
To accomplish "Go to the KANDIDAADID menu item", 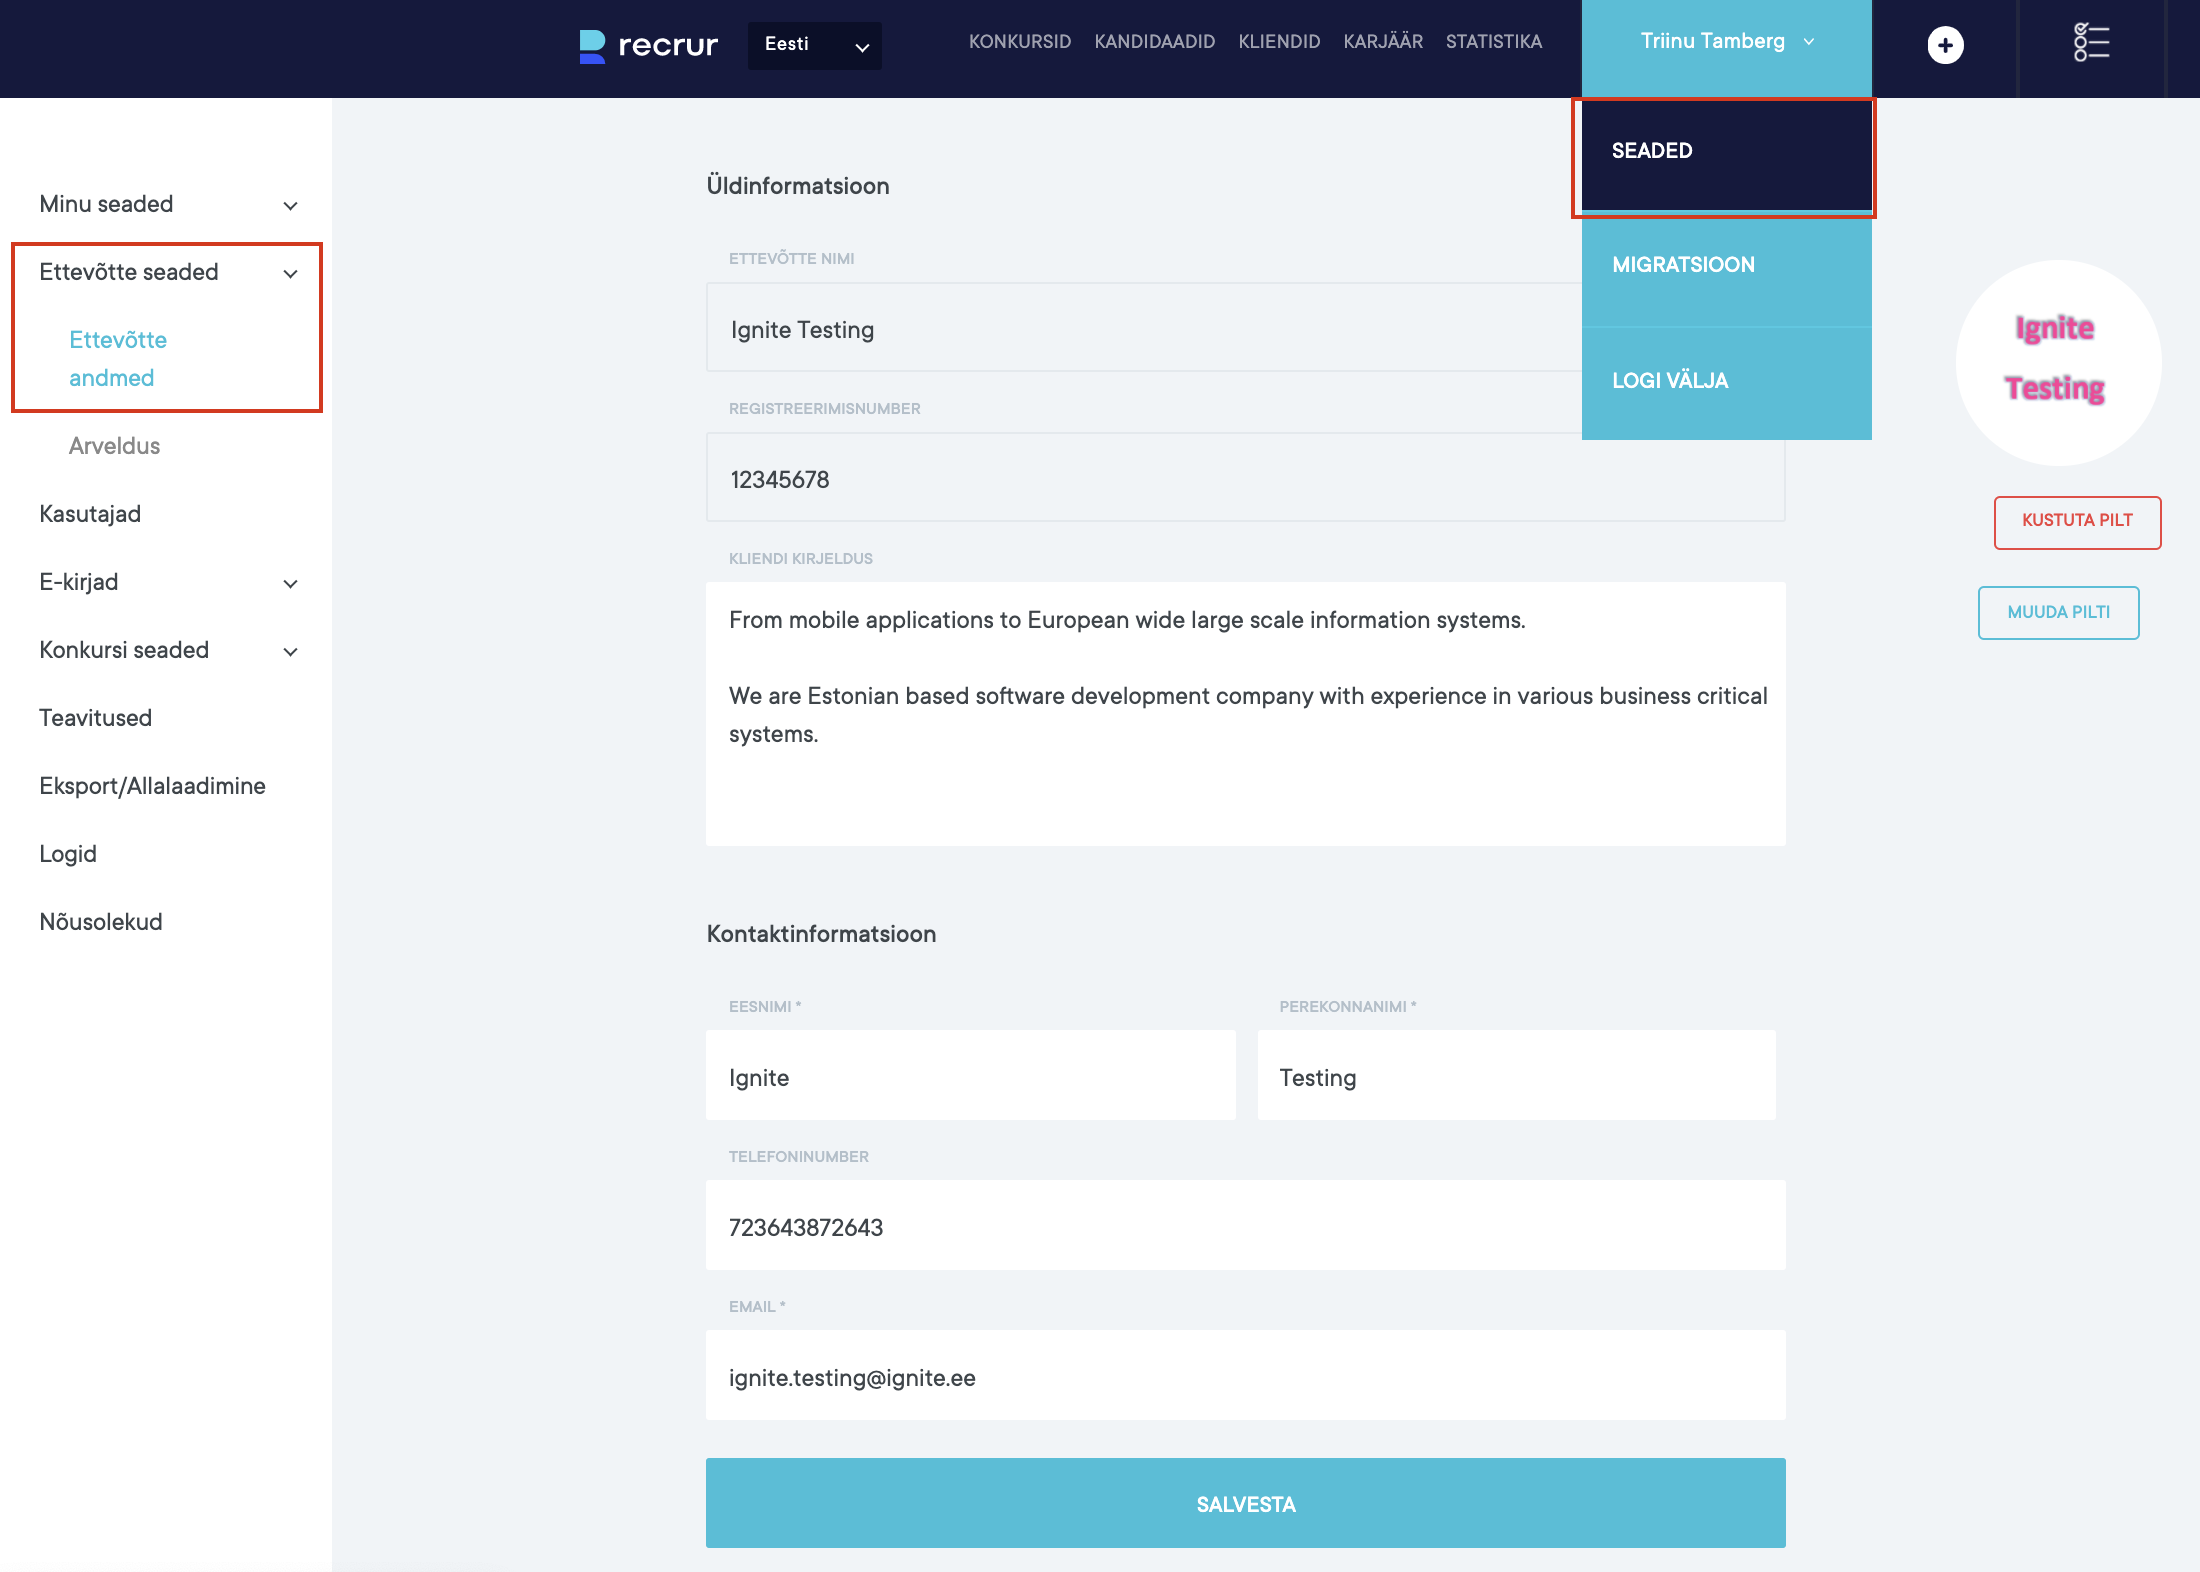I will tap(1154, 42).
